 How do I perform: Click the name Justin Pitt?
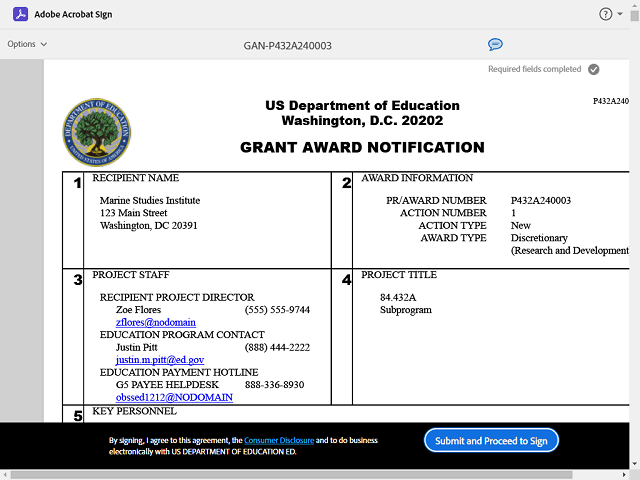pyautogui.click(x=136, y=347)
